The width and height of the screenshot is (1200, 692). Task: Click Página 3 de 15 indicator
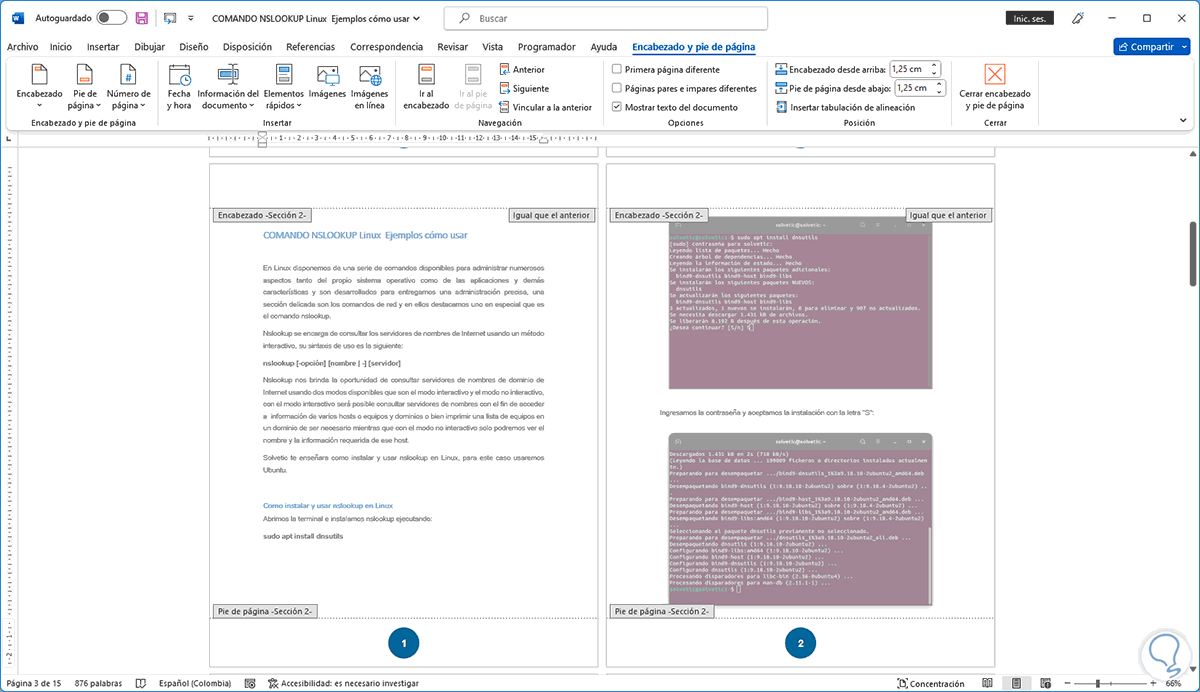pos(34,684)
